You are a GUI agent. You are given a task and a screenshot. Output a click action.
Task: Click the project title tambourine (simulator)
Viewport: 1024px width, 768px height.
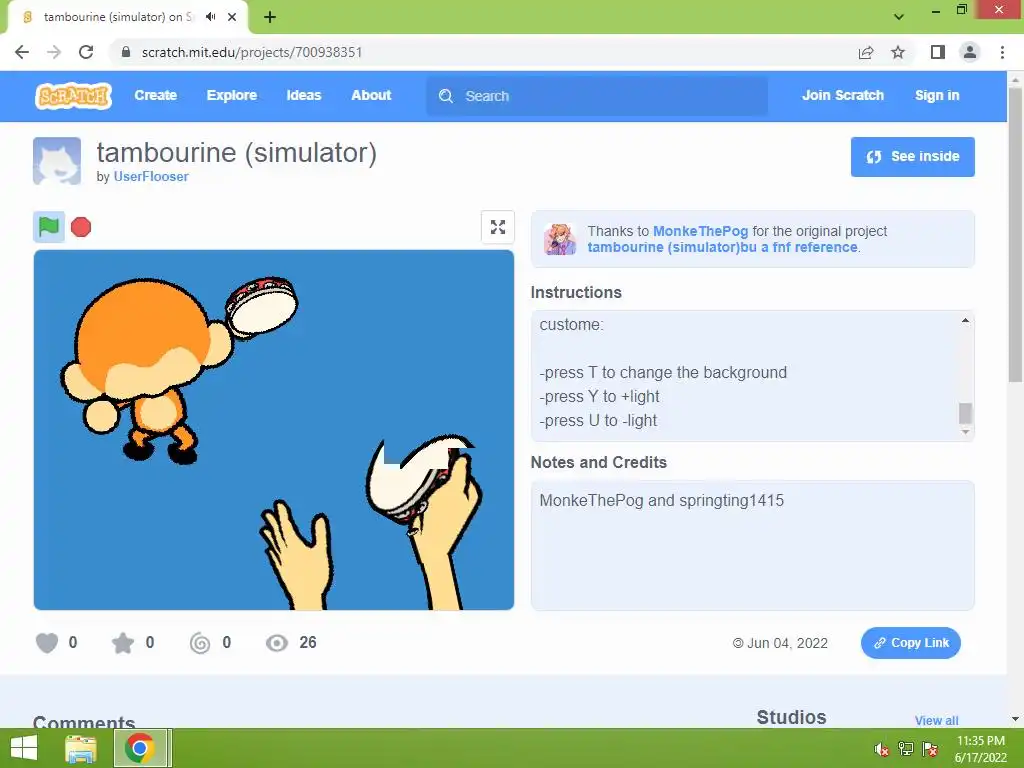[x=236, y=153]
